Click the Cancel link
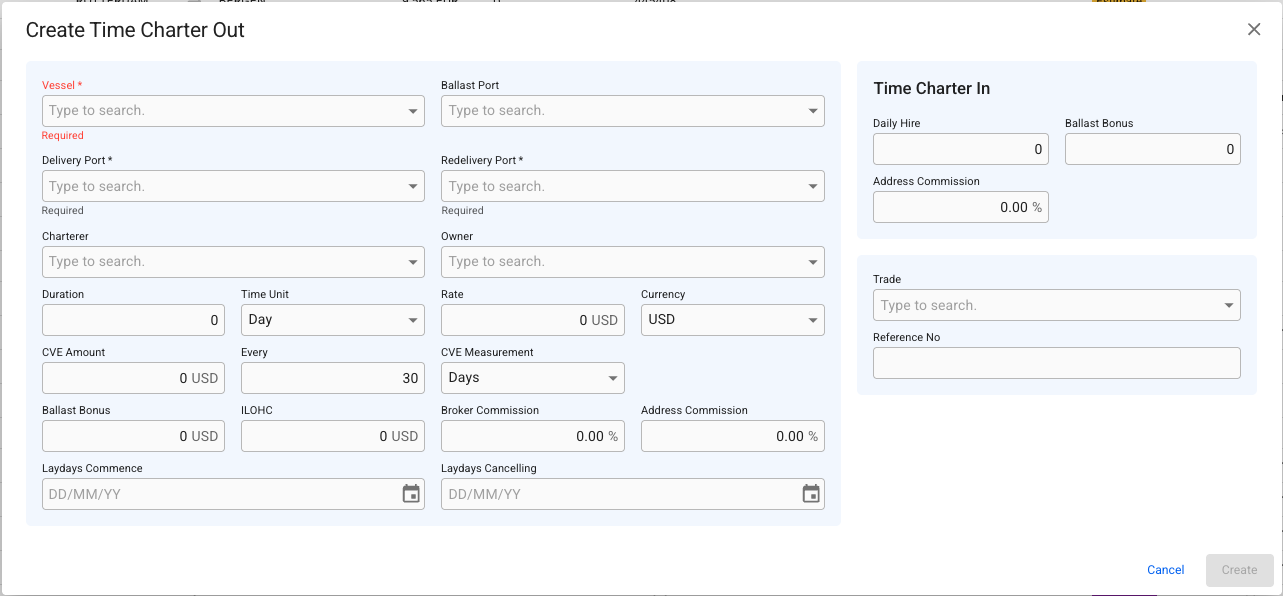 tap(1165, 570)
